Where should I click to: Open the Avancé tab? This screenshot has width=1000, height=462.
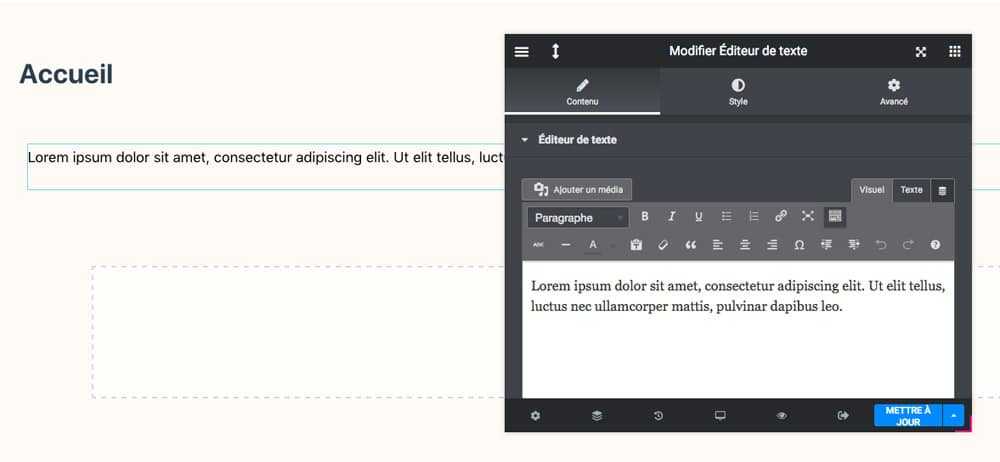point(893,92)
